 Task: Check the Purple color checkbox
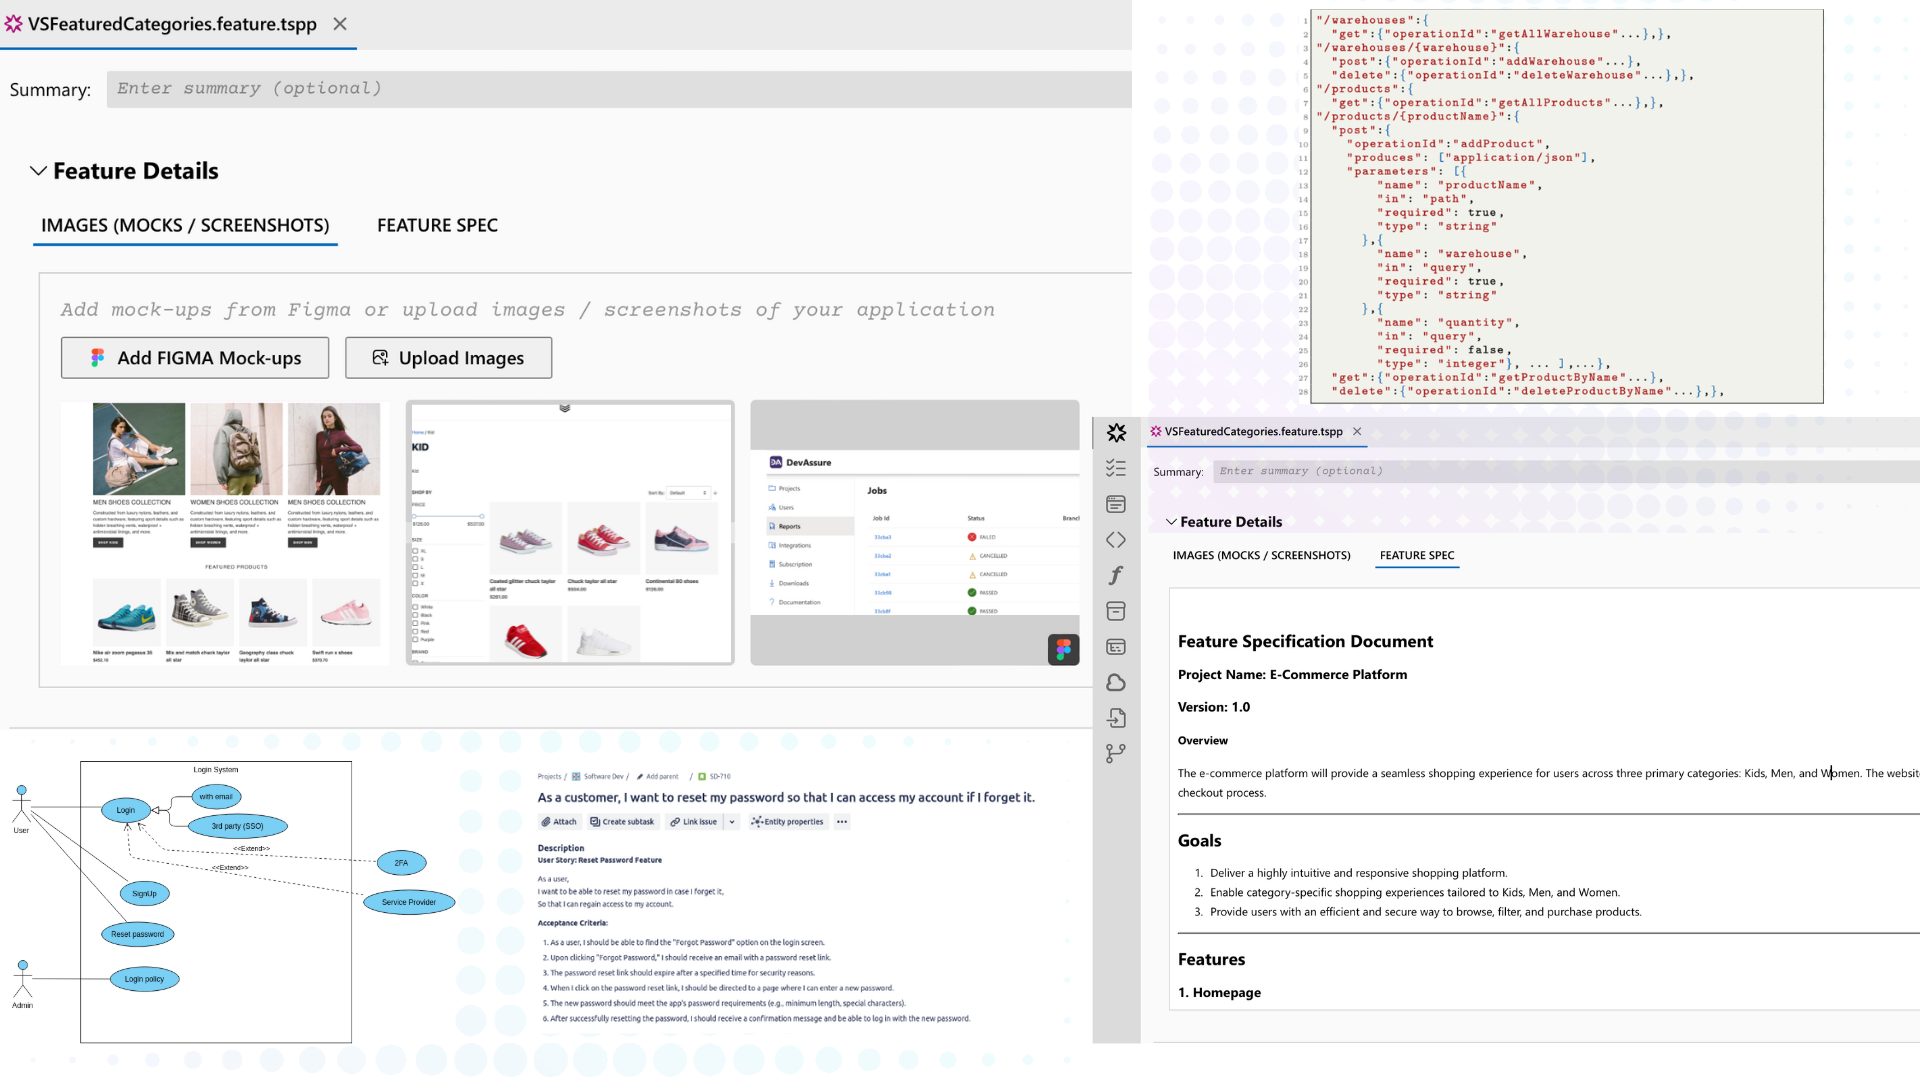click(416, 639)
